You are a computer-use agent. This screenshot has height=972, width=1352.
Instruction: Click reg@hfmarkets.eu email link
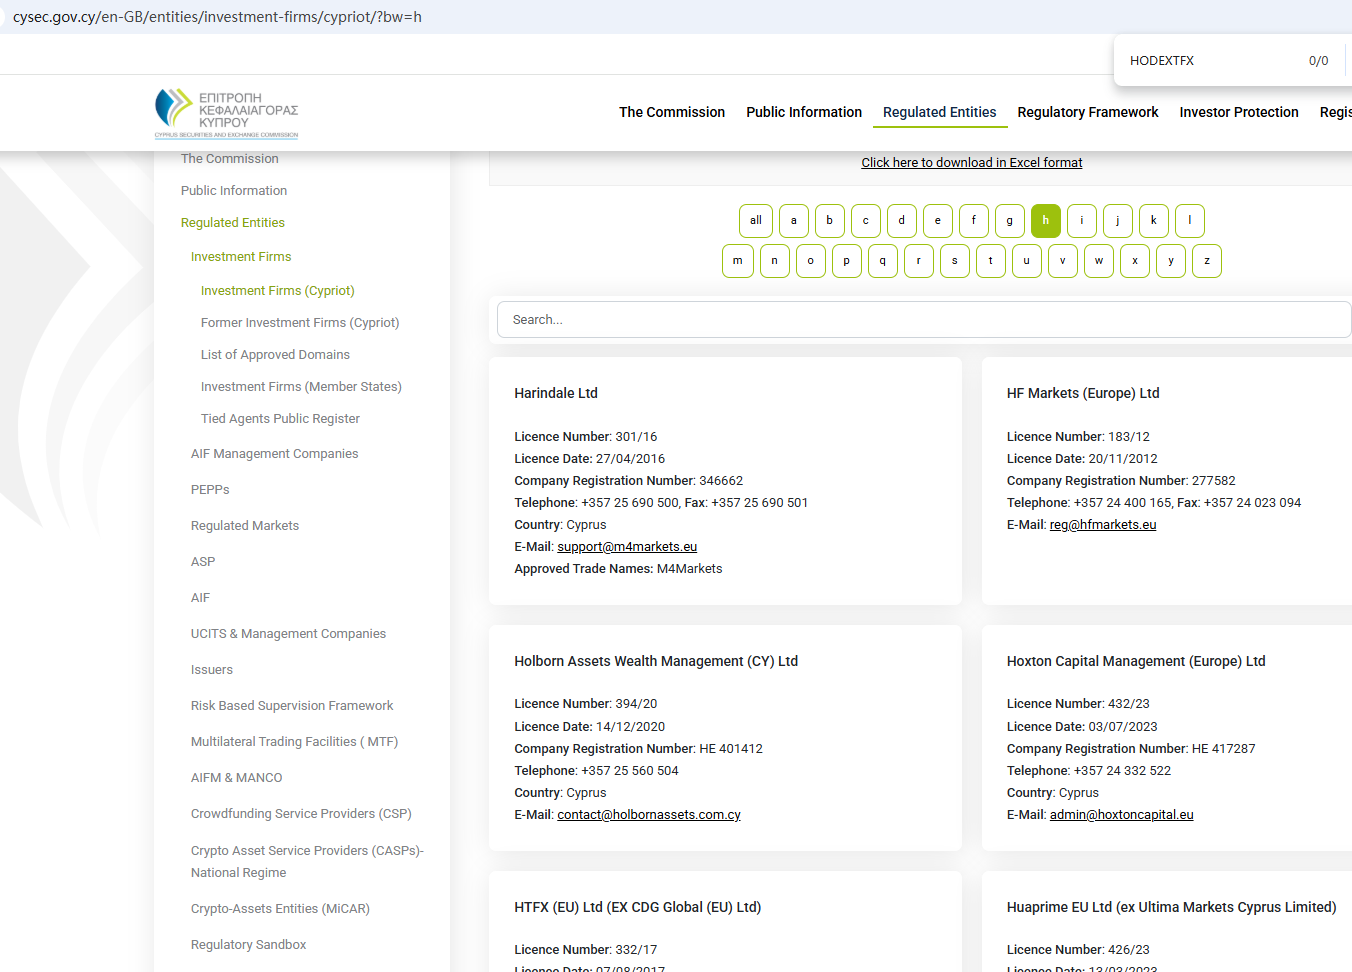(1102, 525)
